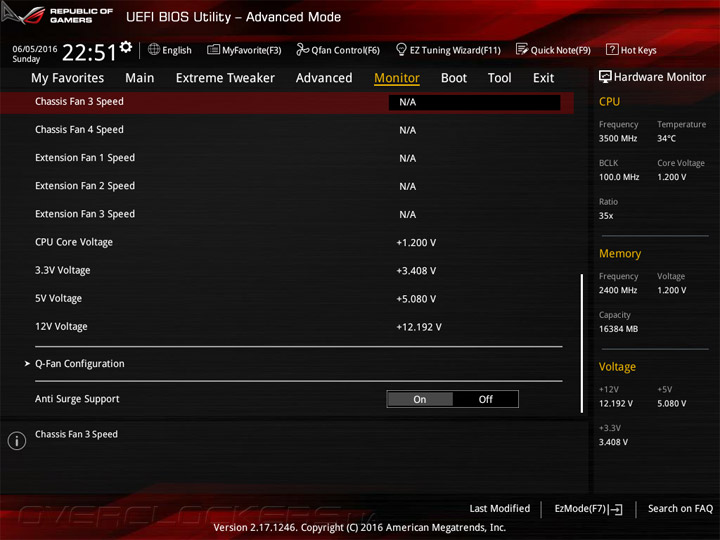The image size is (720, 540).
Task: View Last Modified settings
Action: tap(500, 509)
